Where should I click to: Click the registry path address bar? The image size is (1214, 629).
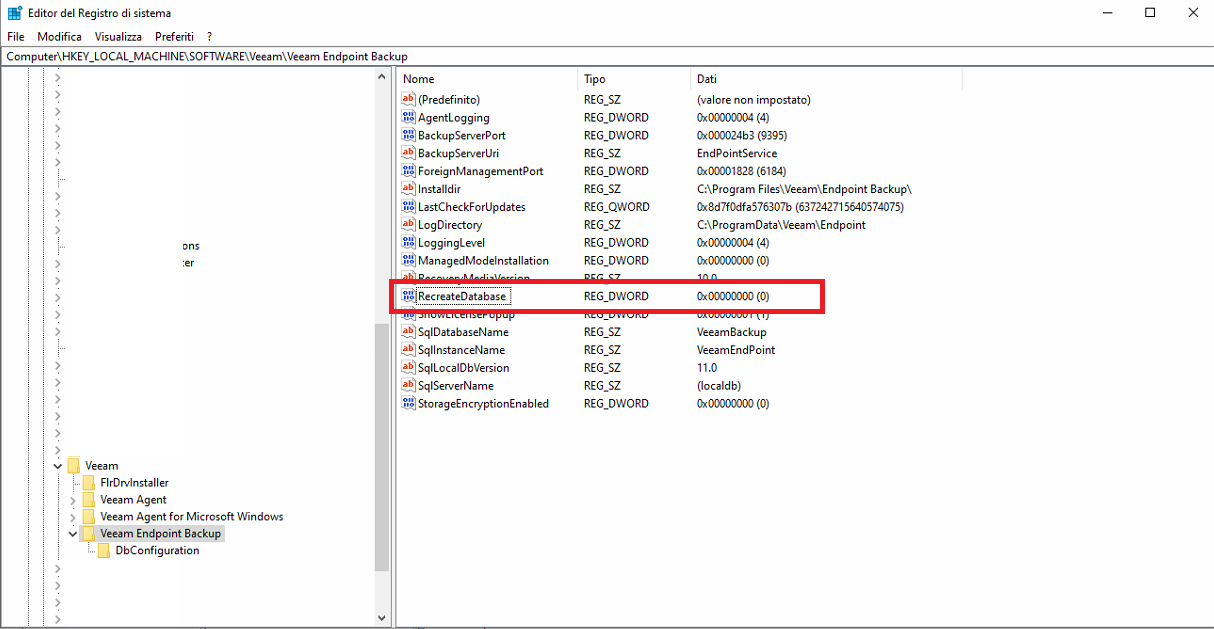coord(607,57)
